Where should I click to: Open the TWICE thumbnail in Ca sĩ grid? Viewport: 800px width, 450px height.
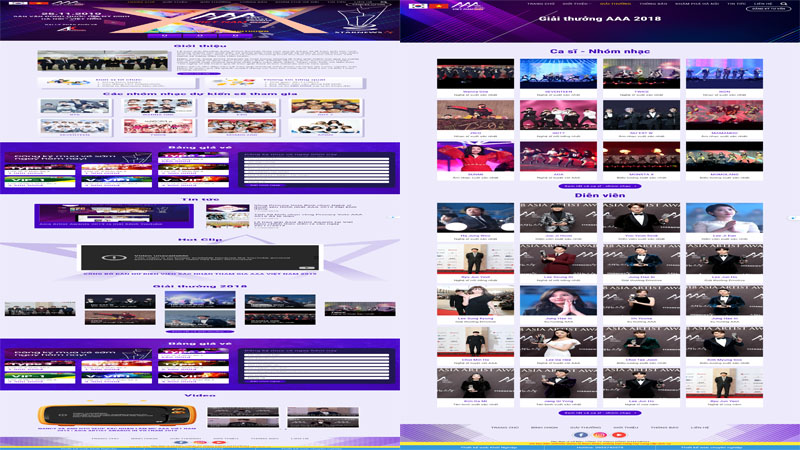pos(641,74)
